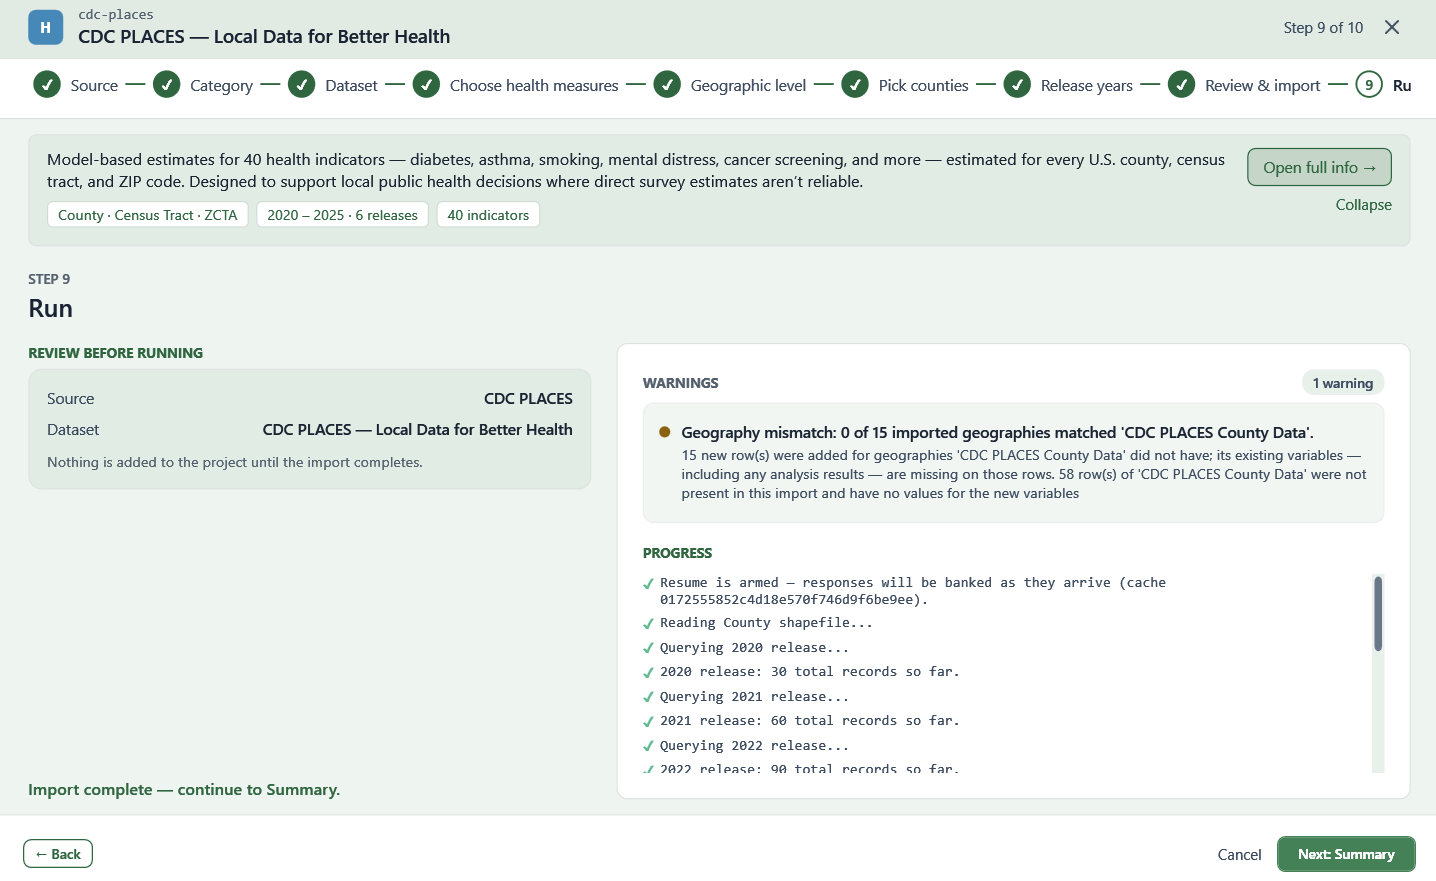1436x881 pixels.
Task: Click the Category step checkmark icon
Action: click(x=167, y=85)
